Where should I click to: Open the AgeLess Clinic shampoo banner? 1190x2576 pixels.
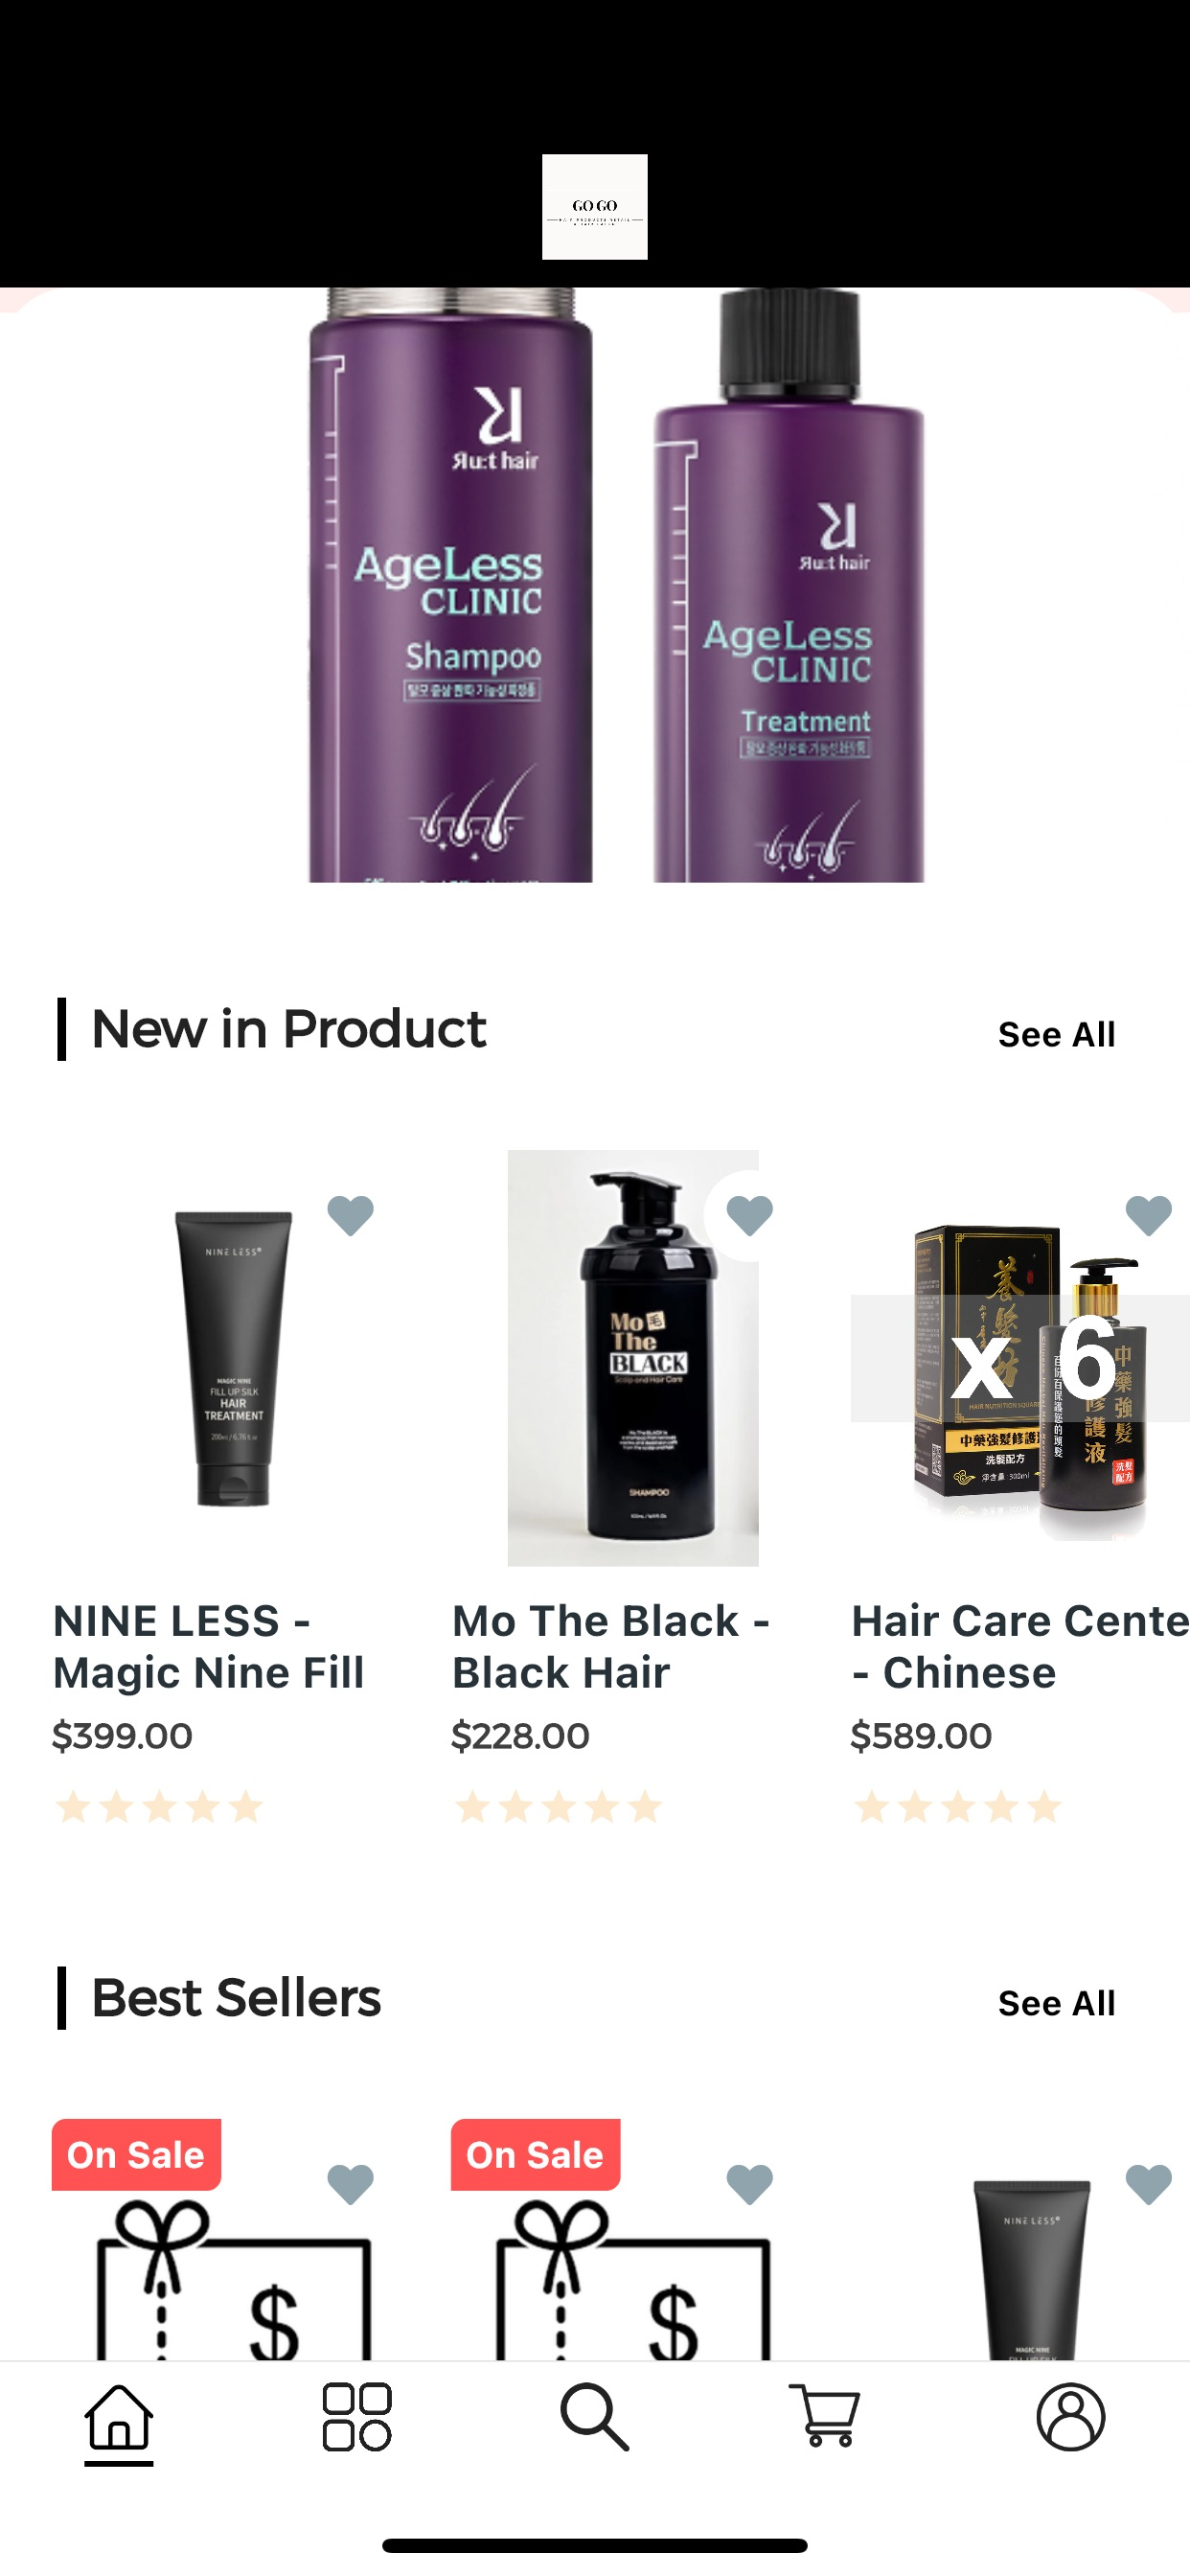595,585
